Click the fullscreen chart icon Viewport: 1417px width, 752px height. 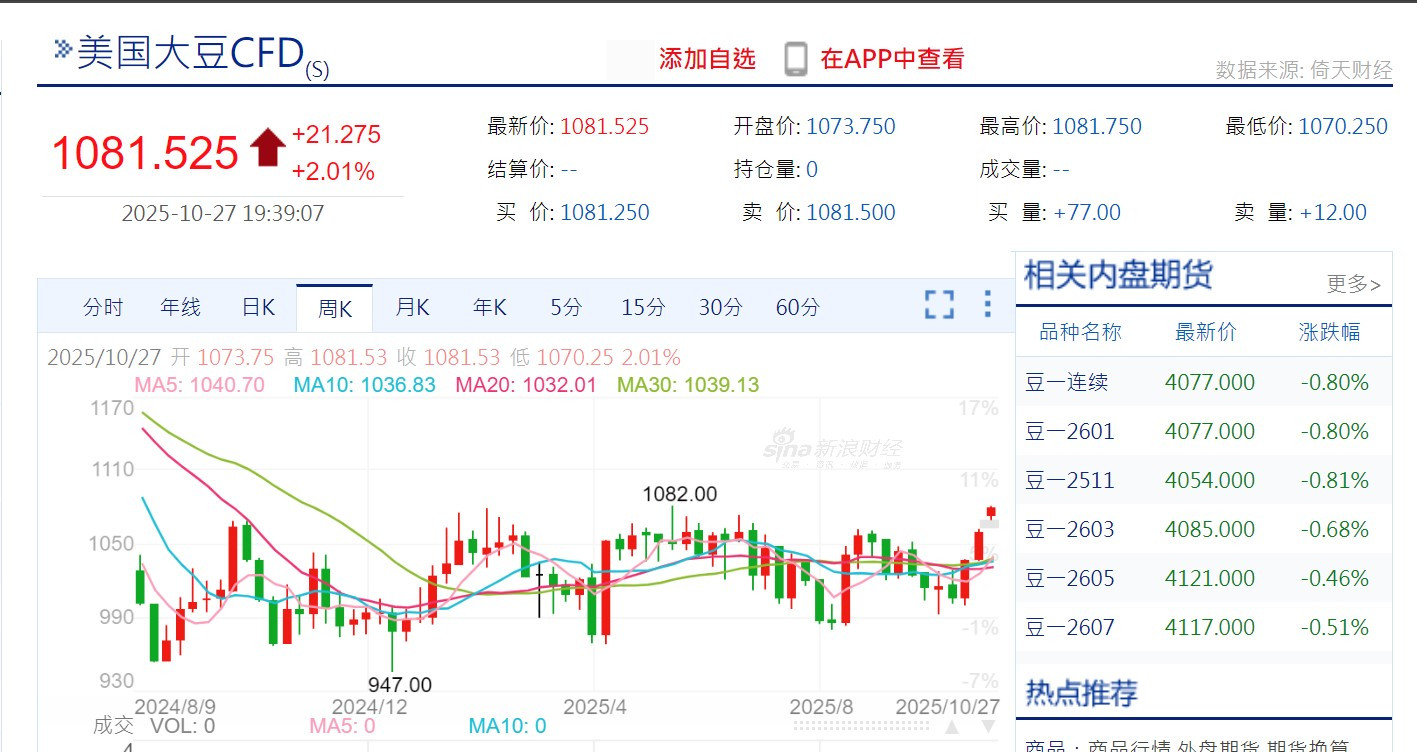939,305
